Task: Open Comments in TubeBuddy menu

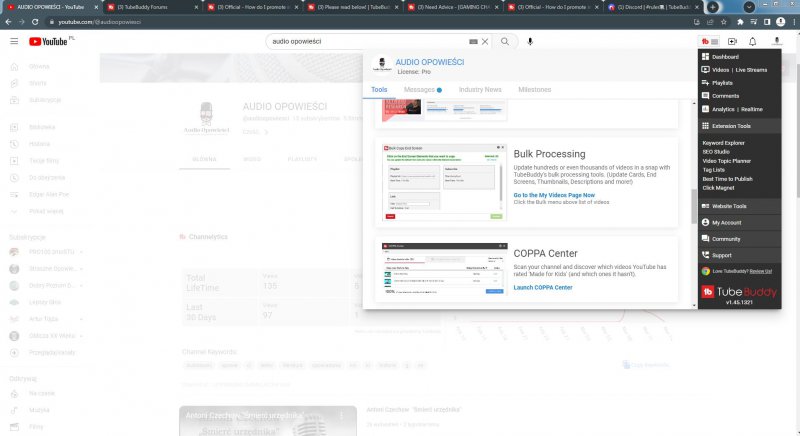Action: click(725, 95)
